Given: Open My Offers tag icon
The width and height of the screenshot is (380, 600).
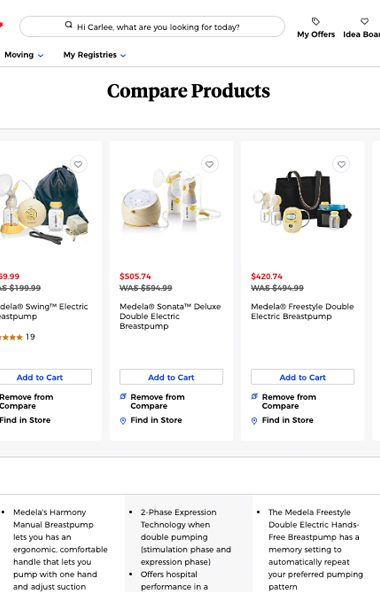Looking at the screenshot, I should pos(315,21).
